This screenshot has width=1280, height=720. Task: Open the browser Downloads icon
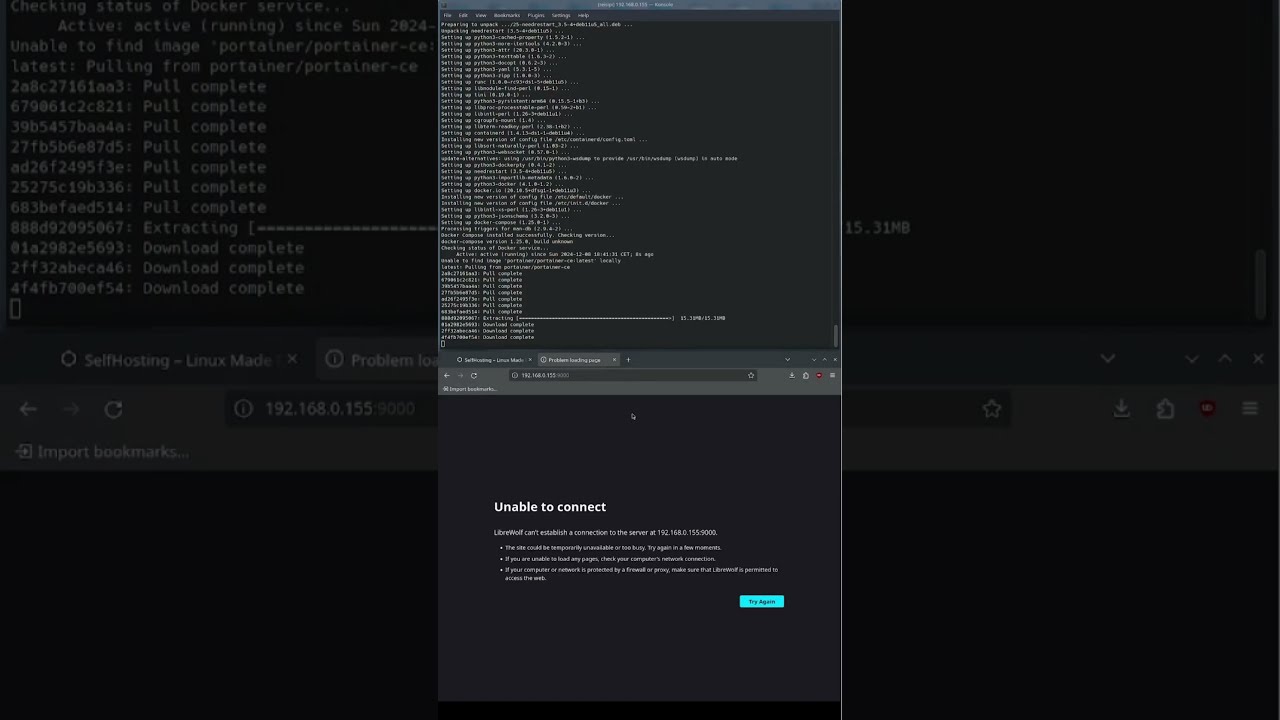point(792,375)
